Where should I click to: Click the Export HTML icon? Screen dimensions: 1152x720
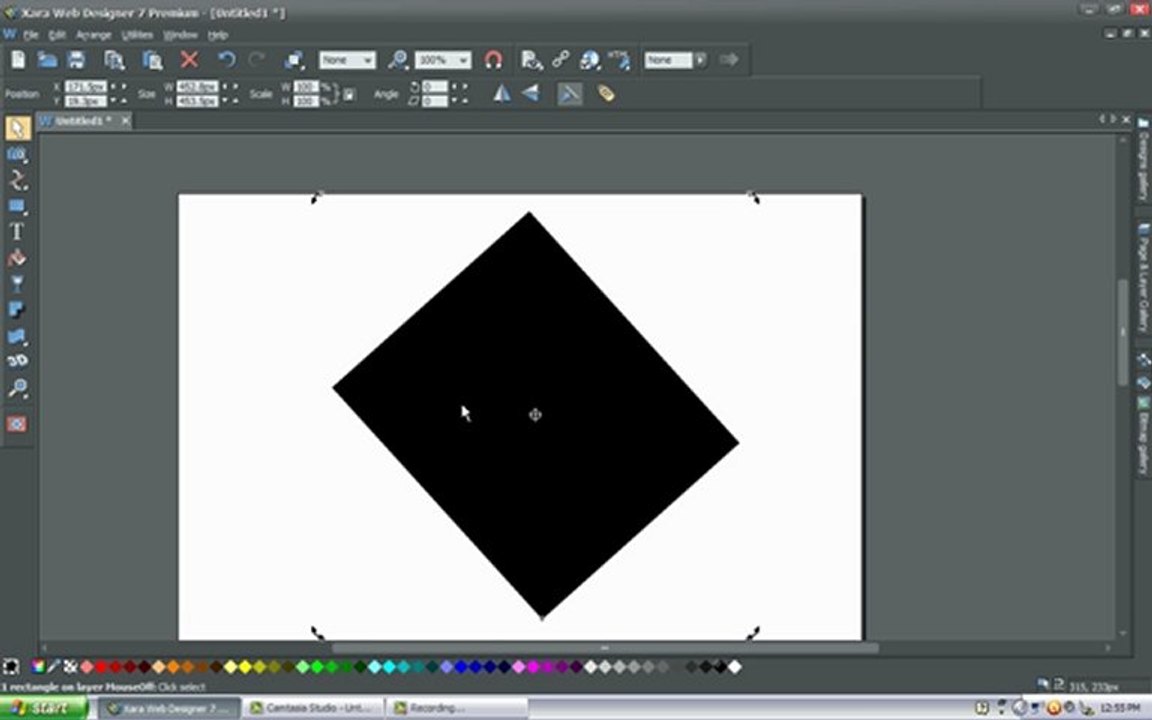(x=619, y=60)
